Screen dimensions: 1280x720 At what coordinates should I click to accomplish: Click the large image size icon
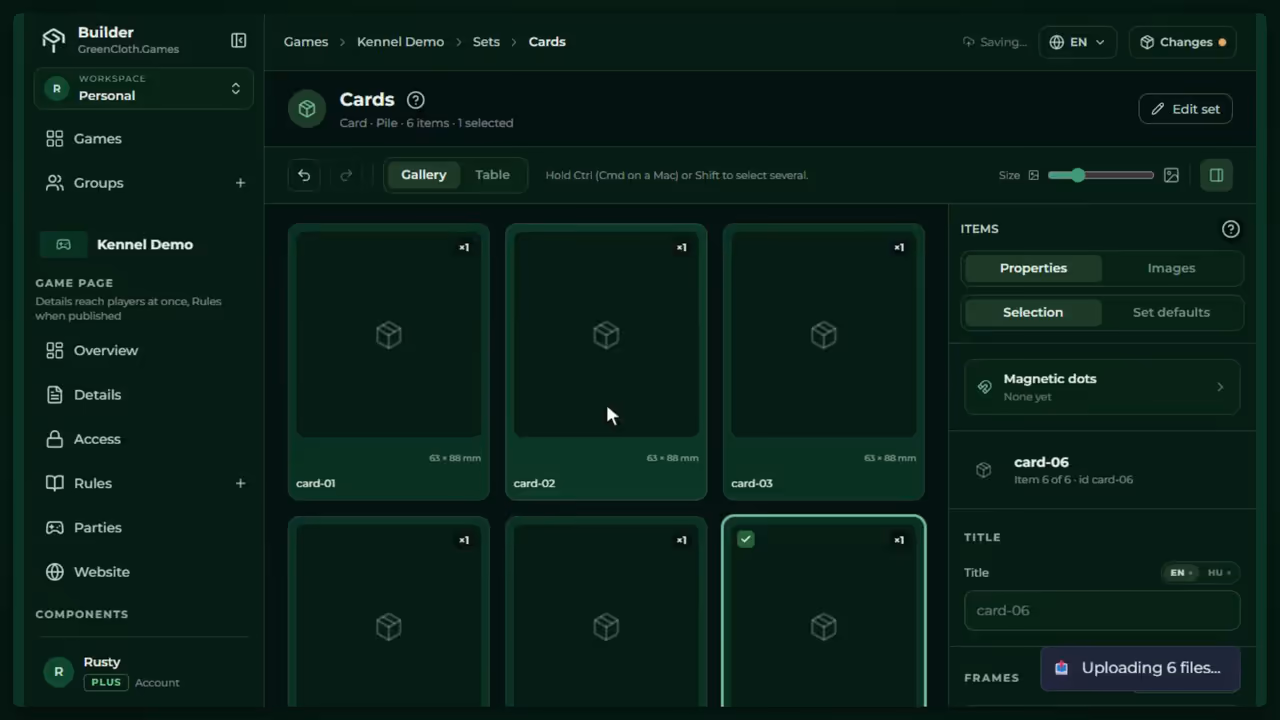click(1171, 175)
